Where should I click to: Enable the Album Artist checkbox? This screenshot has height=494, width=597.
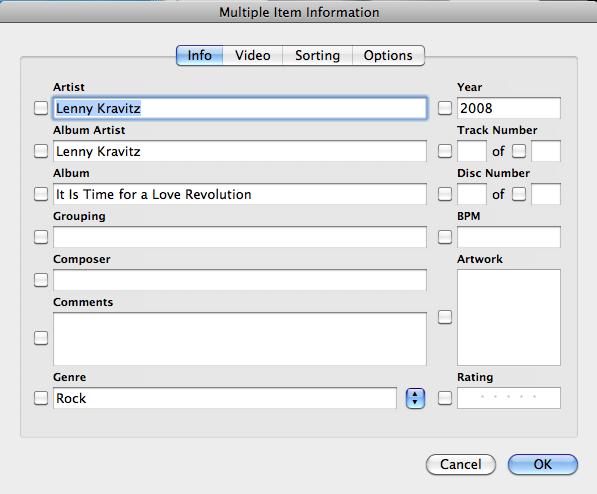(x=41, y=151)
